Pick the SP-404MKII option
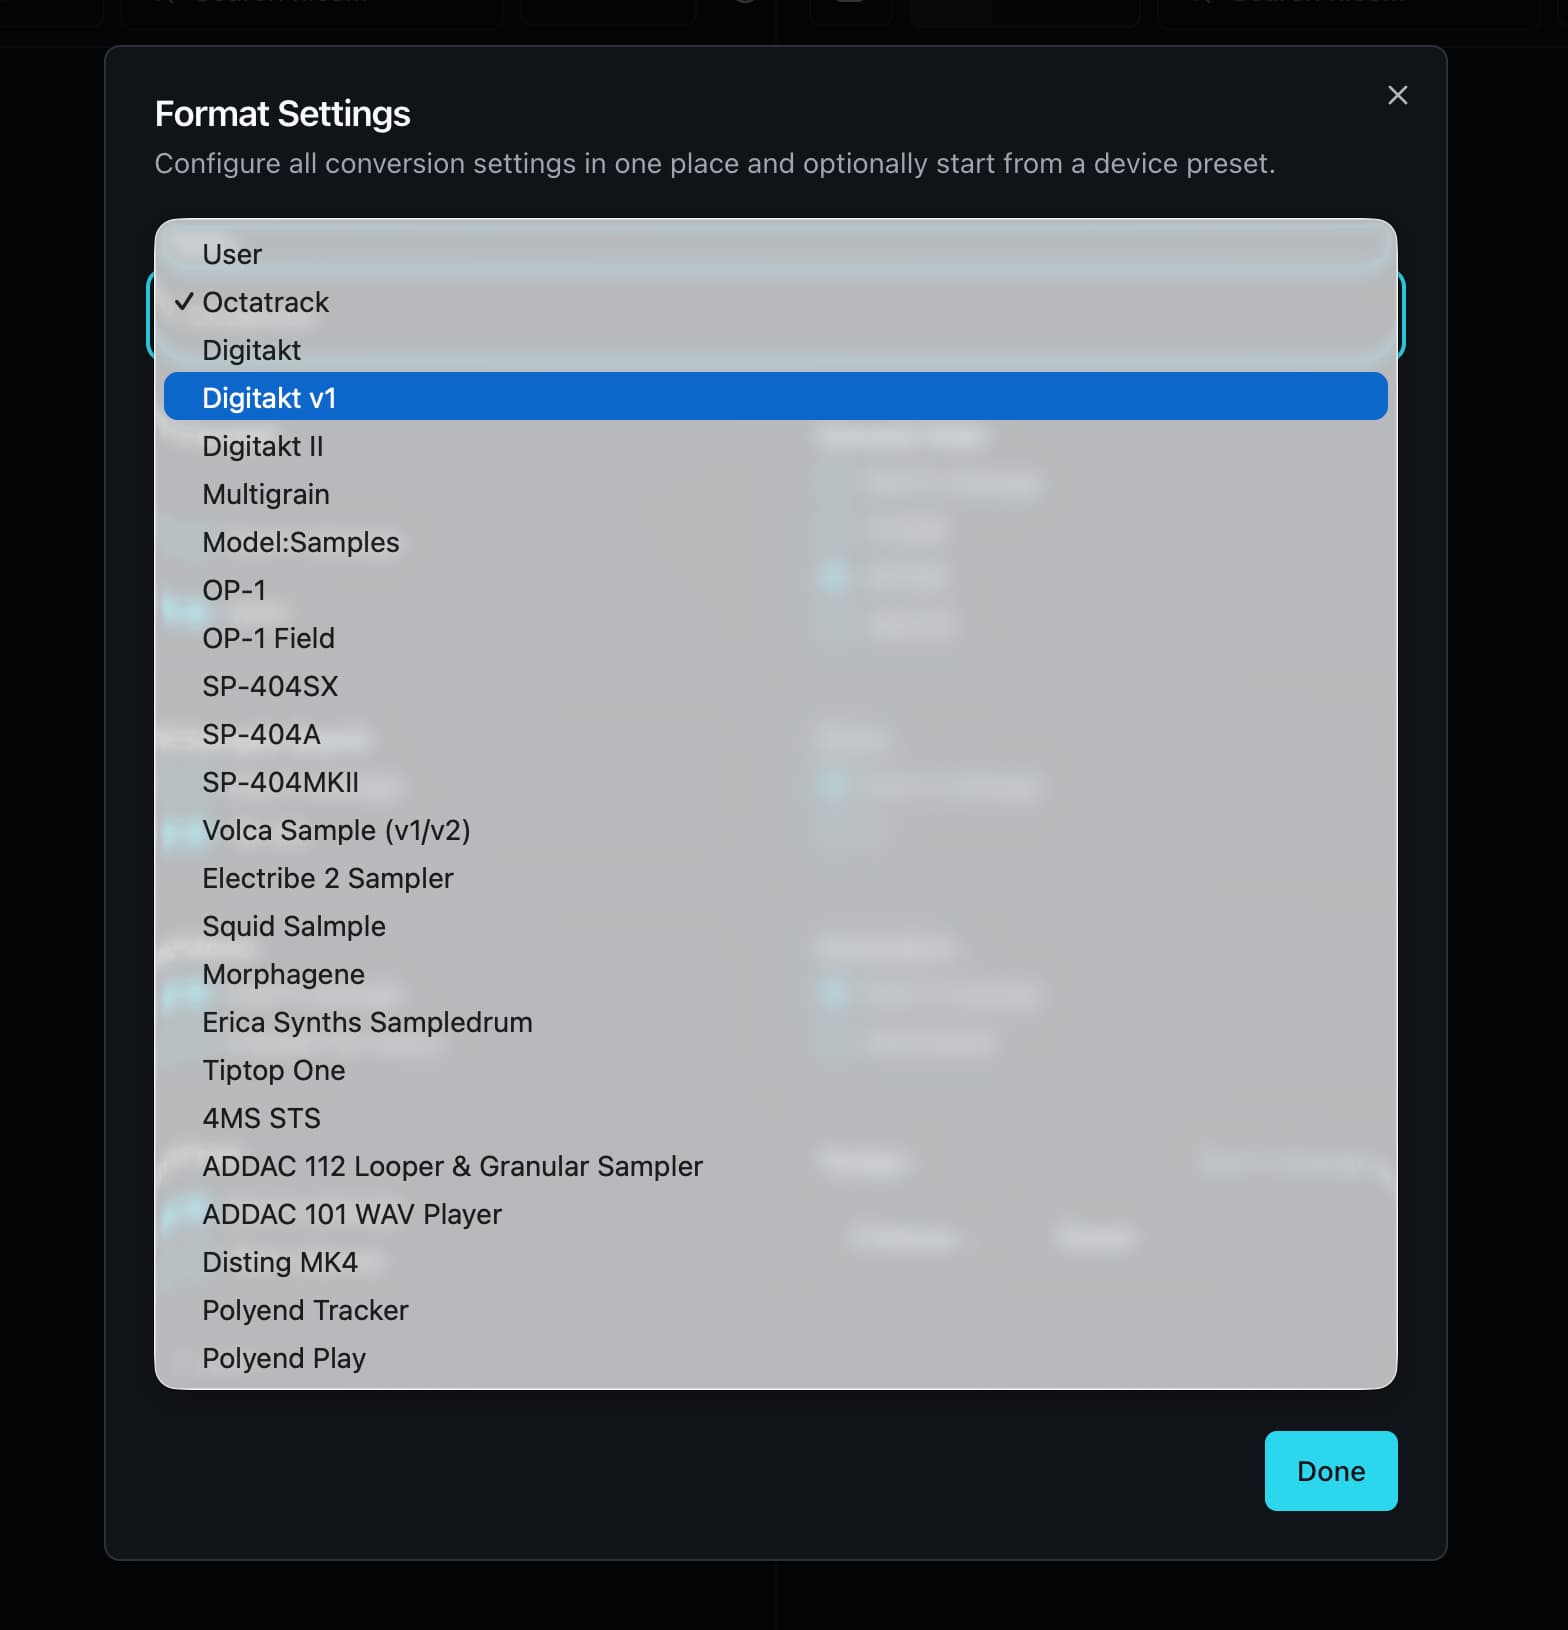 [x=280, y=782]
